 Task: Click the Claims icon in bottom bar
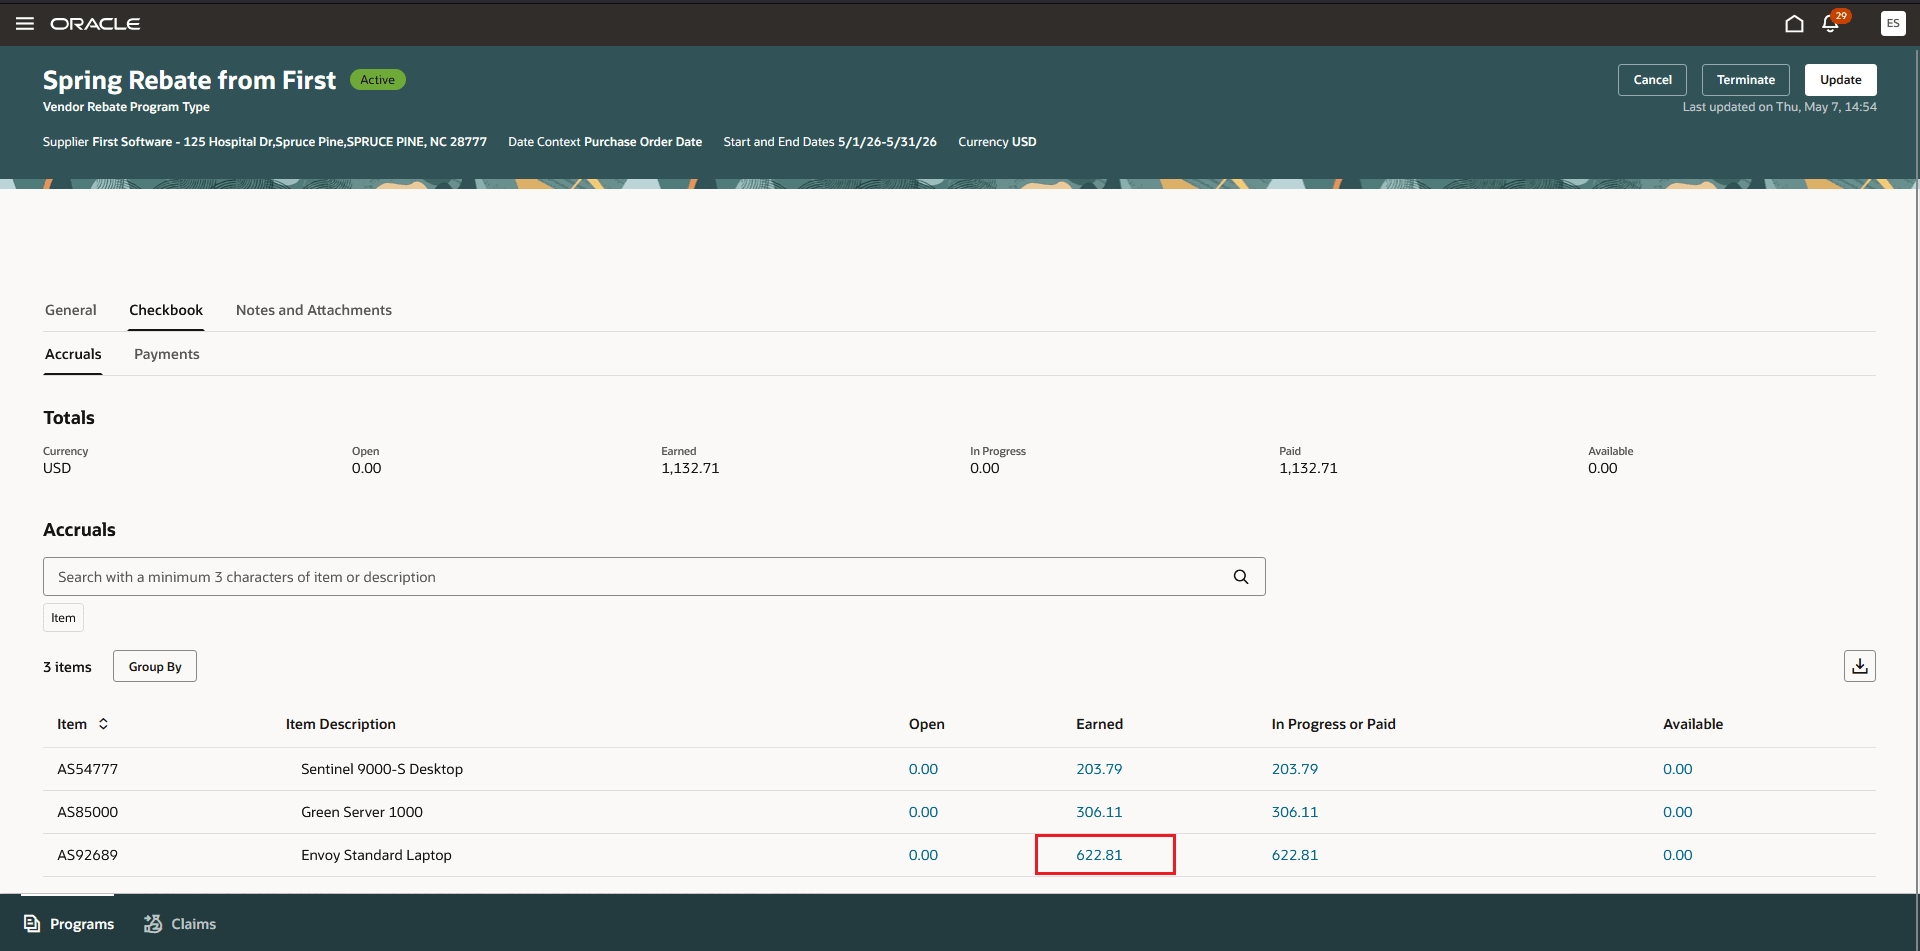[x=153, y=924]
